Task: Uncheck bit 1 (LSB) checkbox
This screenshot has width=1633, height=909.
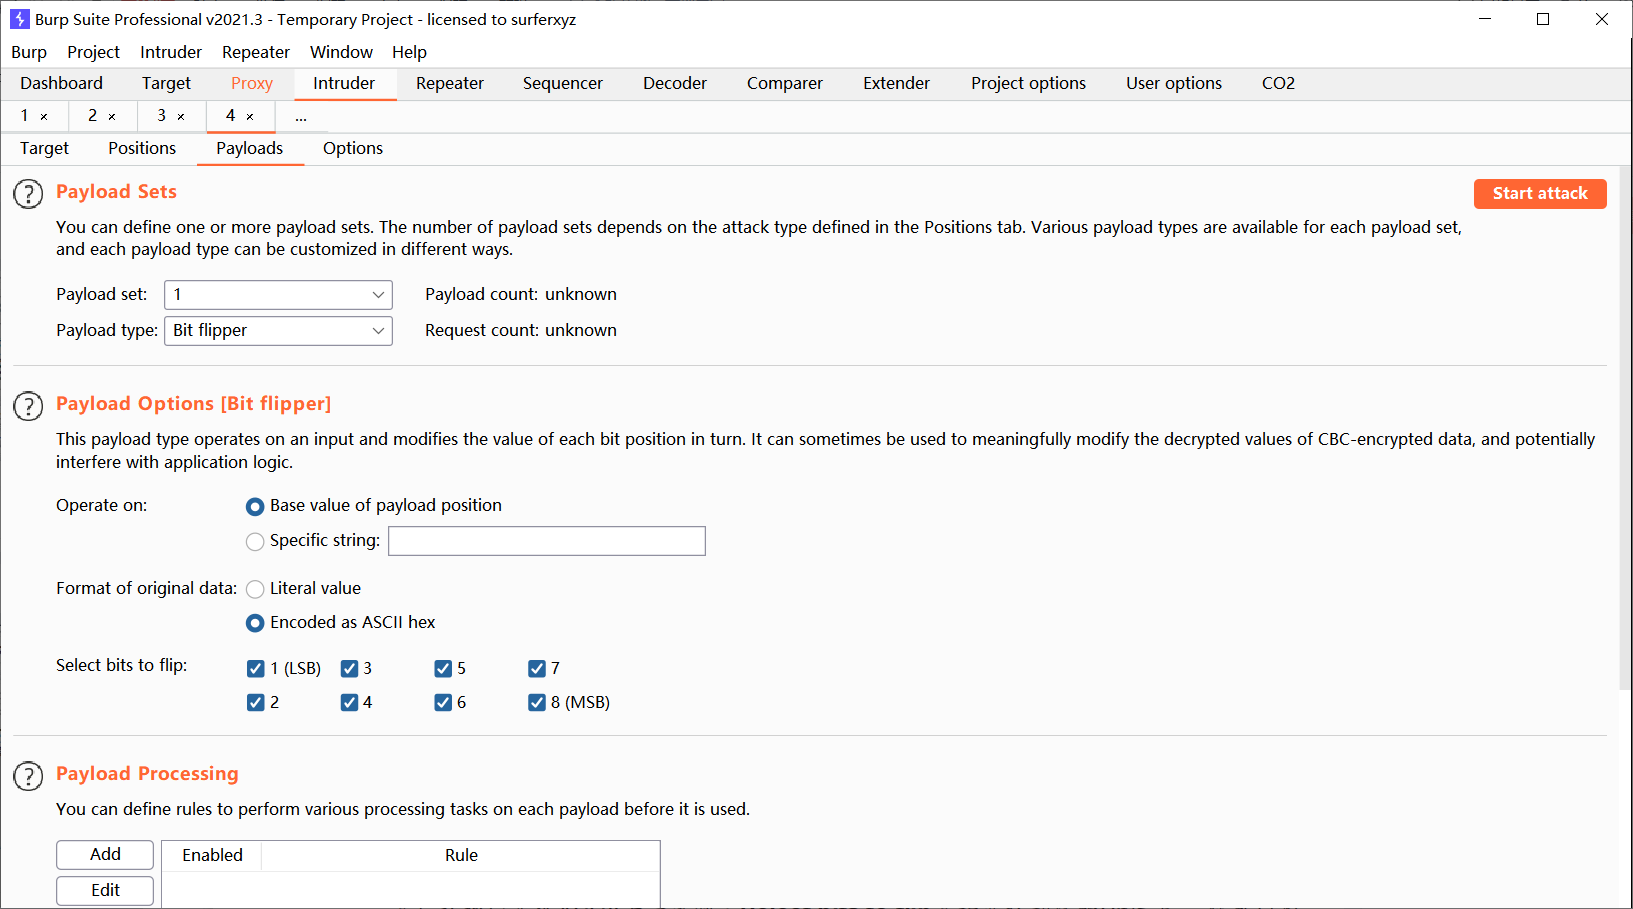Action: click(256, 669)
